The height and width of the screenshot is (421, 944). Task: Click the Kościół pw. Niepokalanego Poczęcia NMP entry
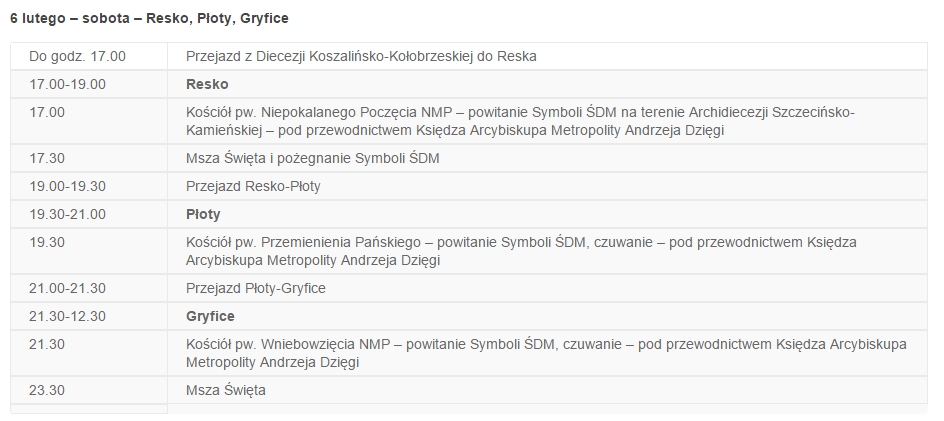[520, 121]
